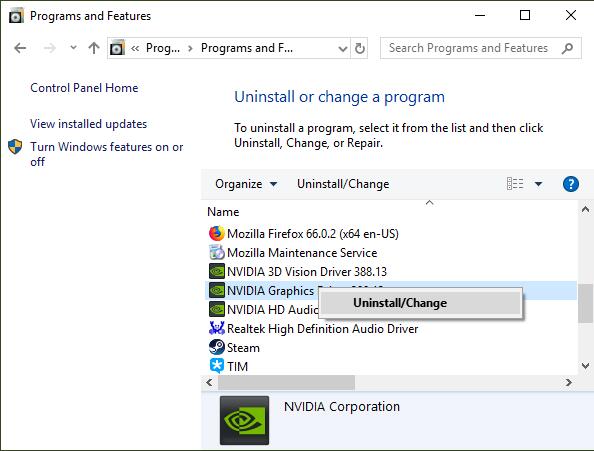Click vertical scrollbar up arrow
Image resolution: width=594 pixels, height=451 pixels.
(x=585, y=209)
